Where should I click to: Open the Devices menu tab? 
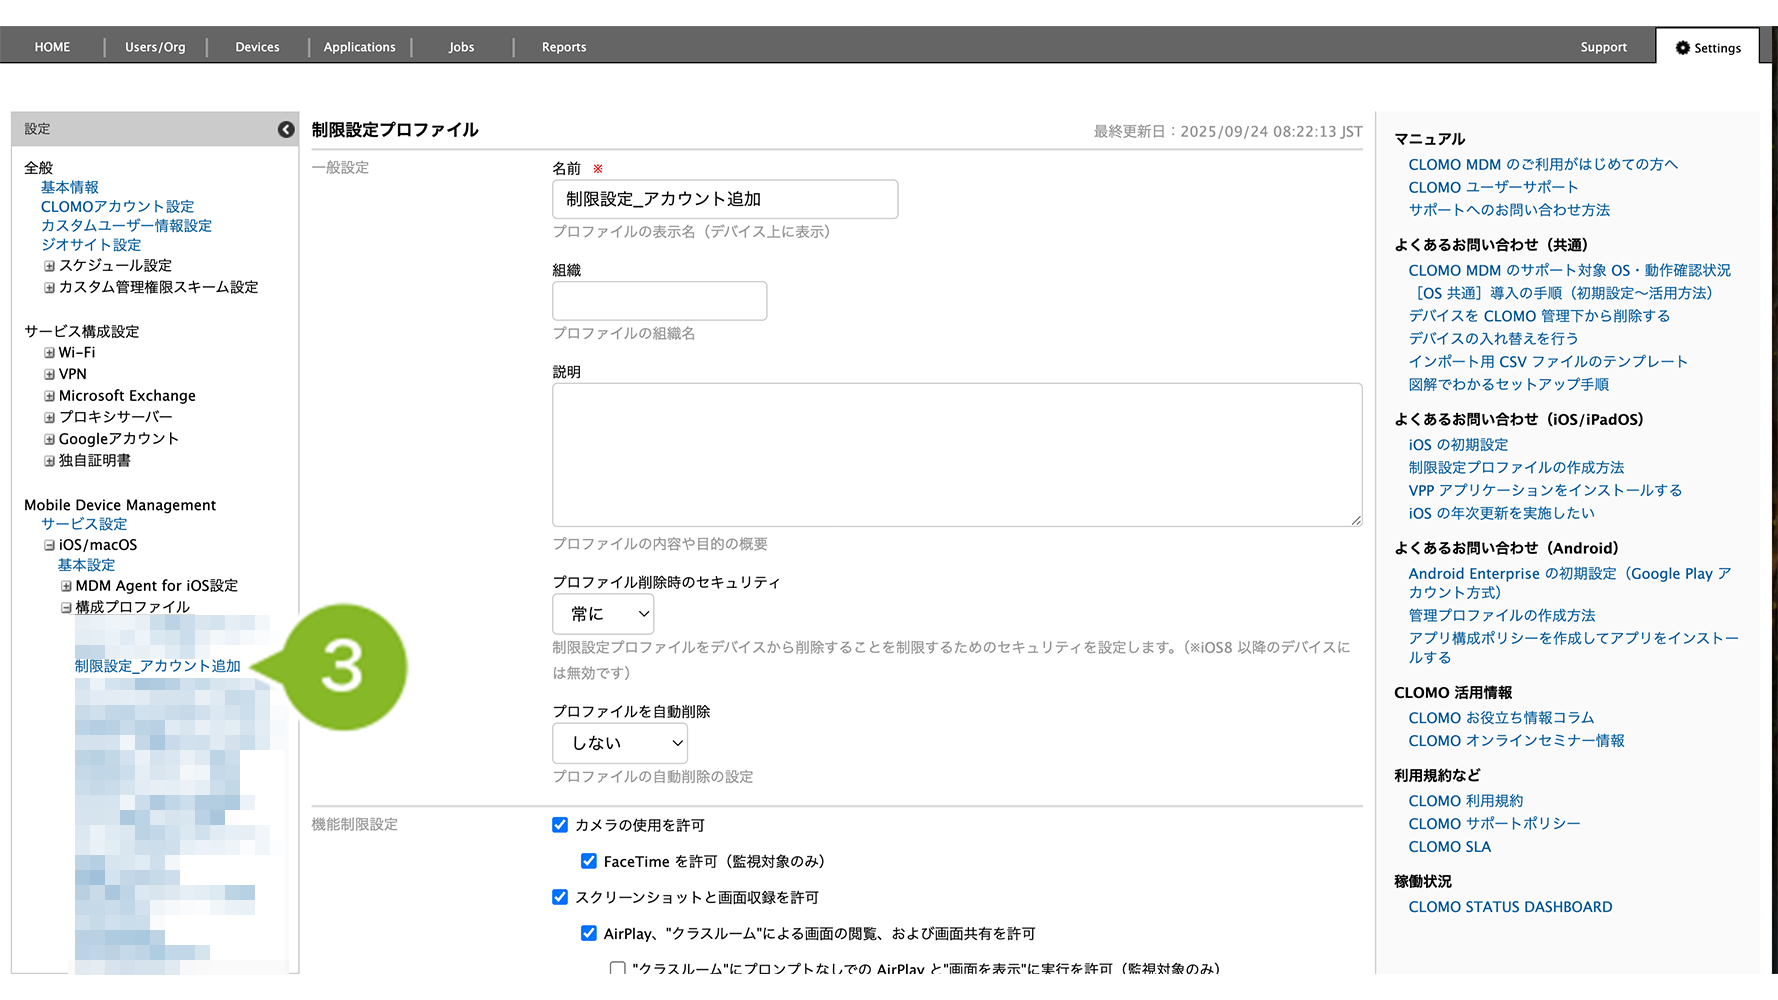click(x=257, y=47)
